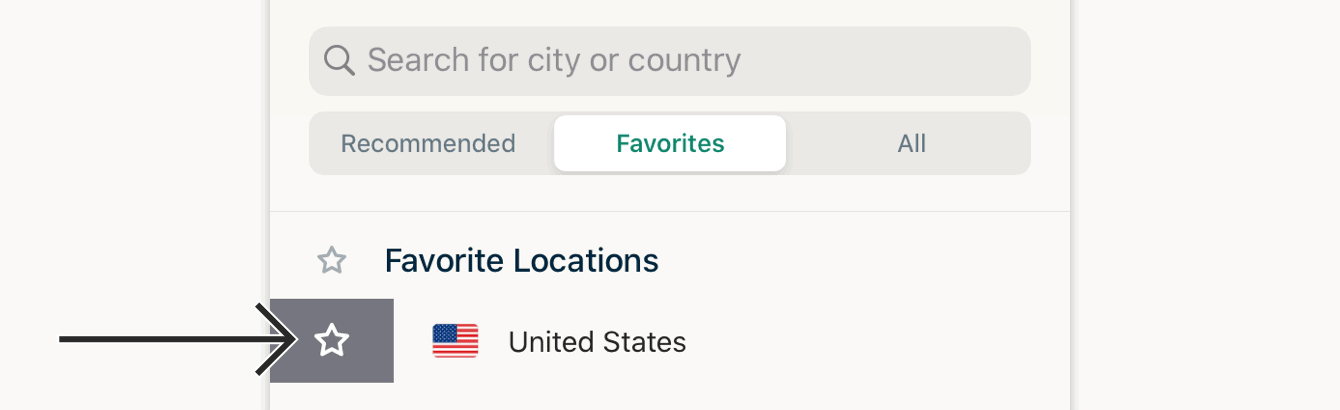
Task: View recommended VPN locations
Action: (x=428, y=143)
